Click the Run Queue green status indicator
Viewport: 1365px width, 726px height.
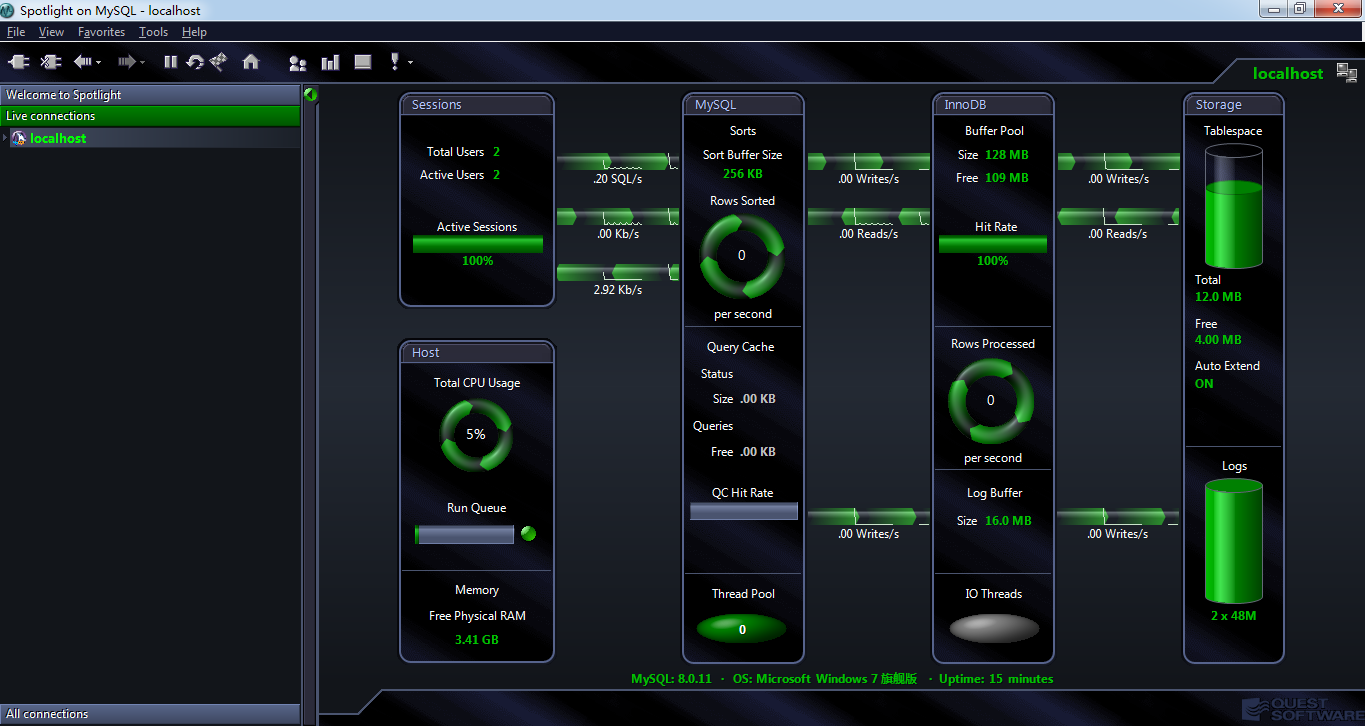coord(529,534)
